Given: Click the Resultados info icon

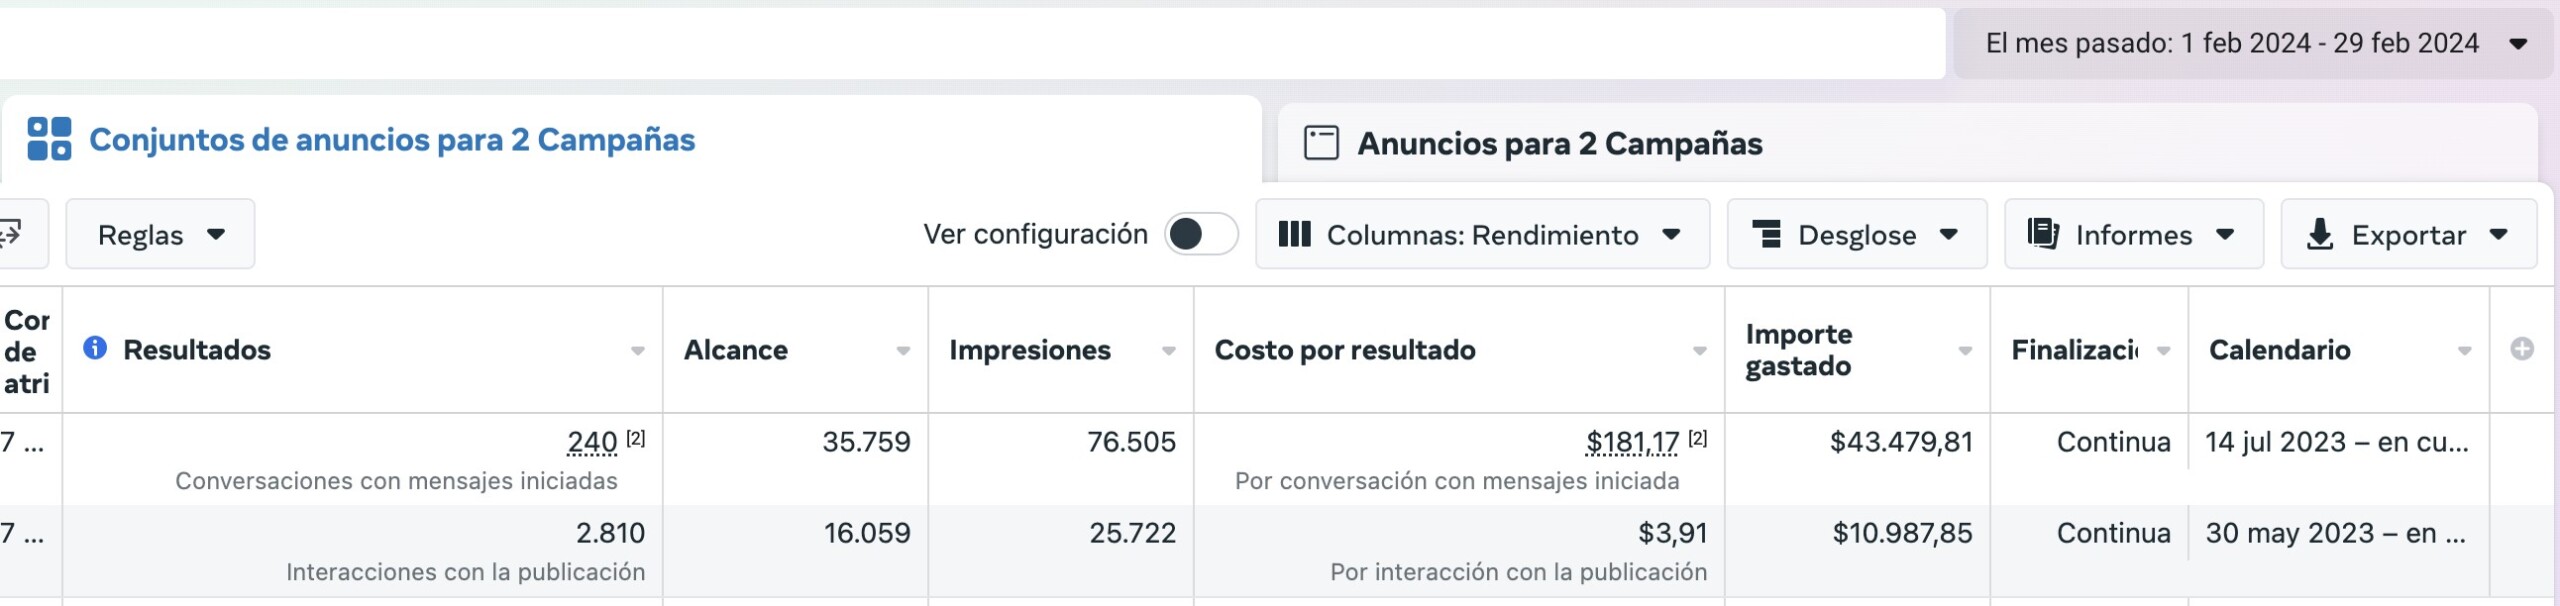Looking at the screenshot, I should [x=95, y=348].
